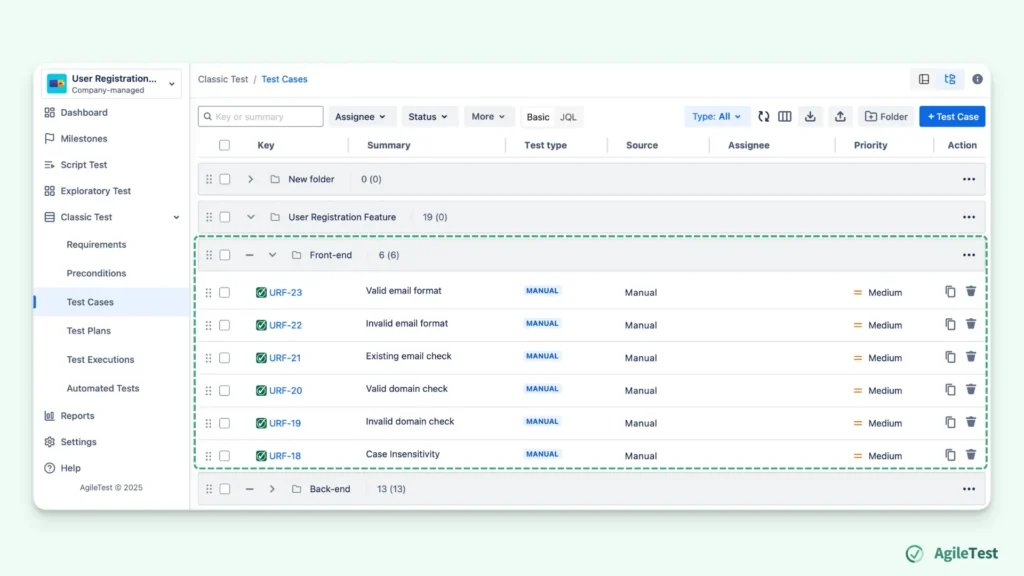The image size is (1024, 576).
Task: Check the User Registration Feature checkbox
Action: point(225,217)
